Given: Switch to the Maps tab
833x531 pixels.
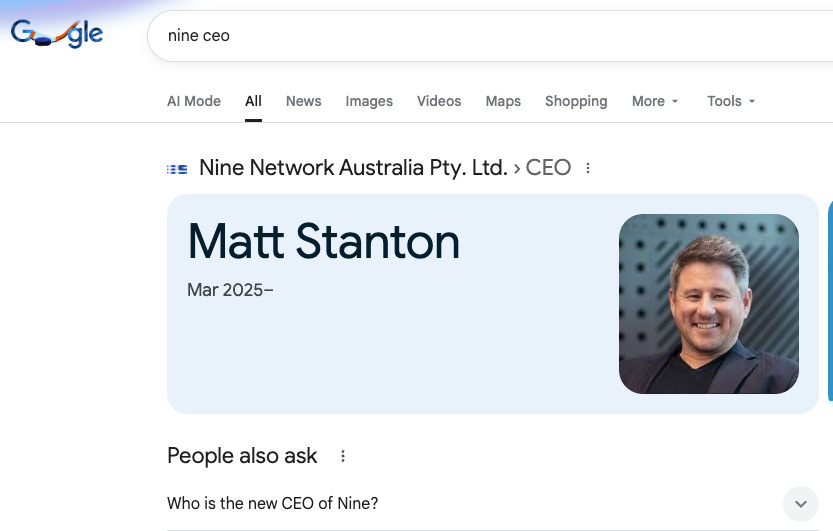Looking at the screenshot, I should click(503, 101).
